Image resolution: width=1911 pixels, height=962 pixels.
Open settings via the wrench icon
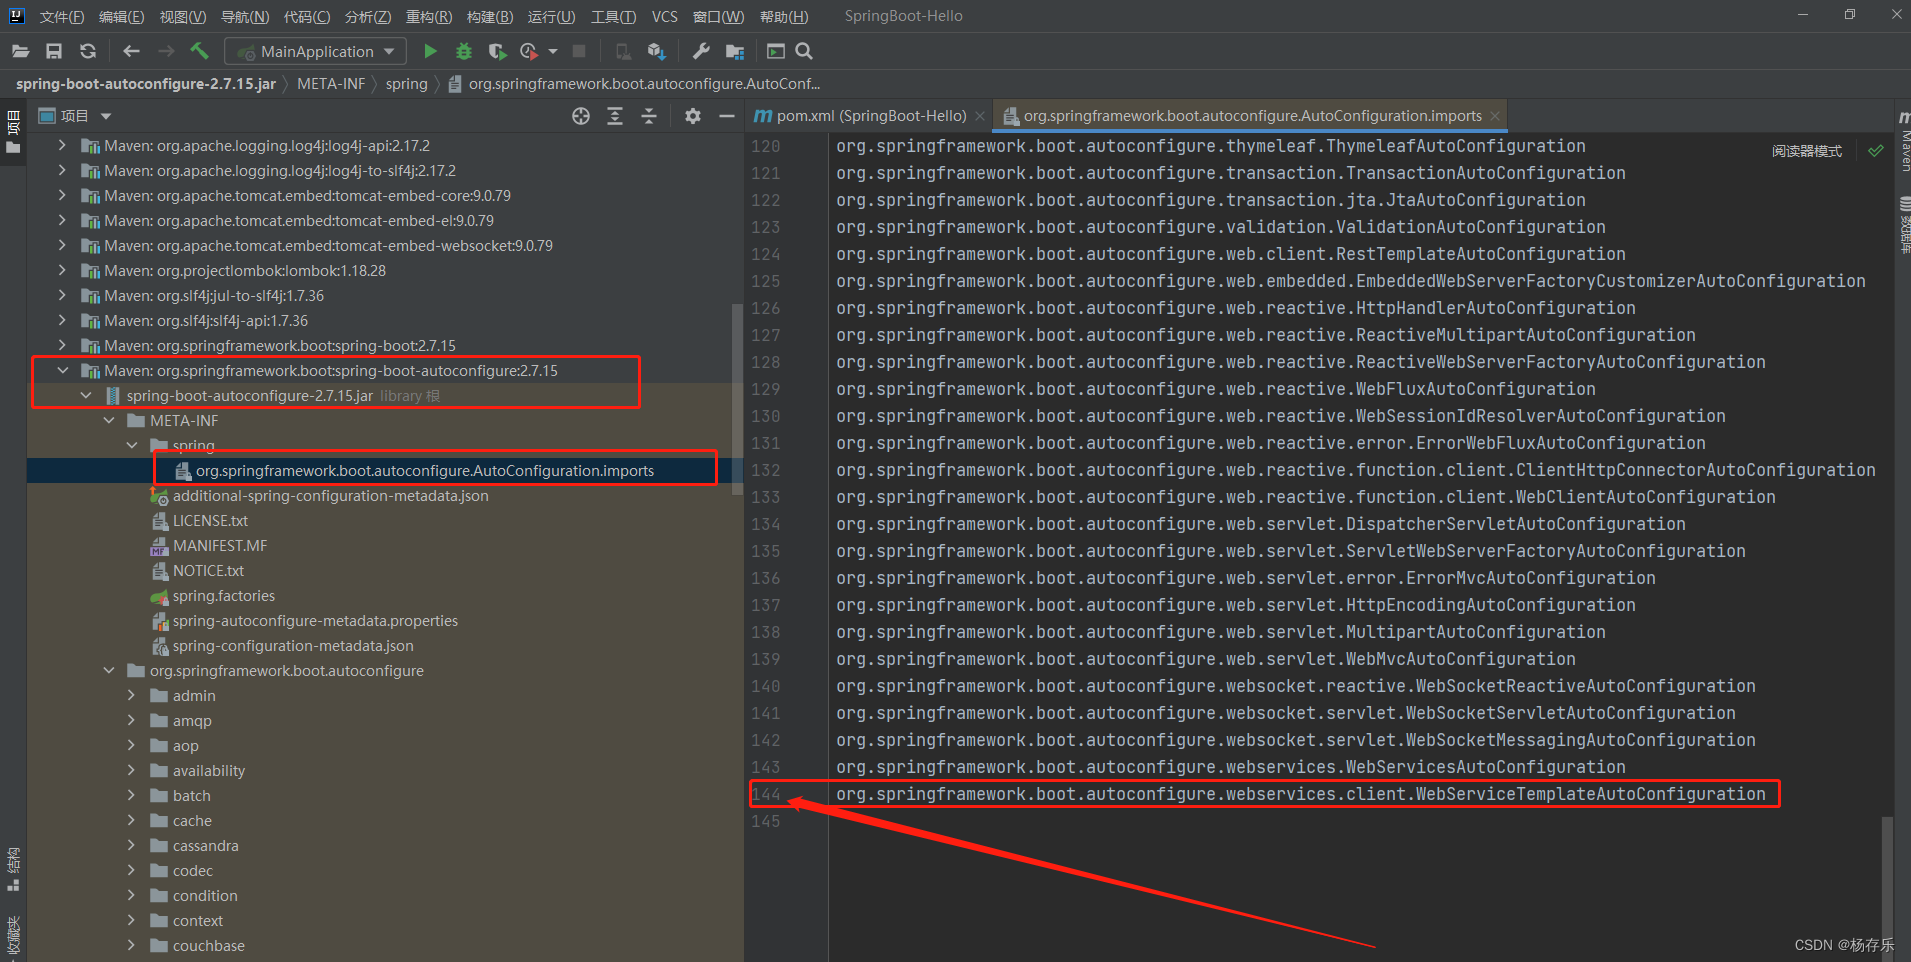click(701, 51)
